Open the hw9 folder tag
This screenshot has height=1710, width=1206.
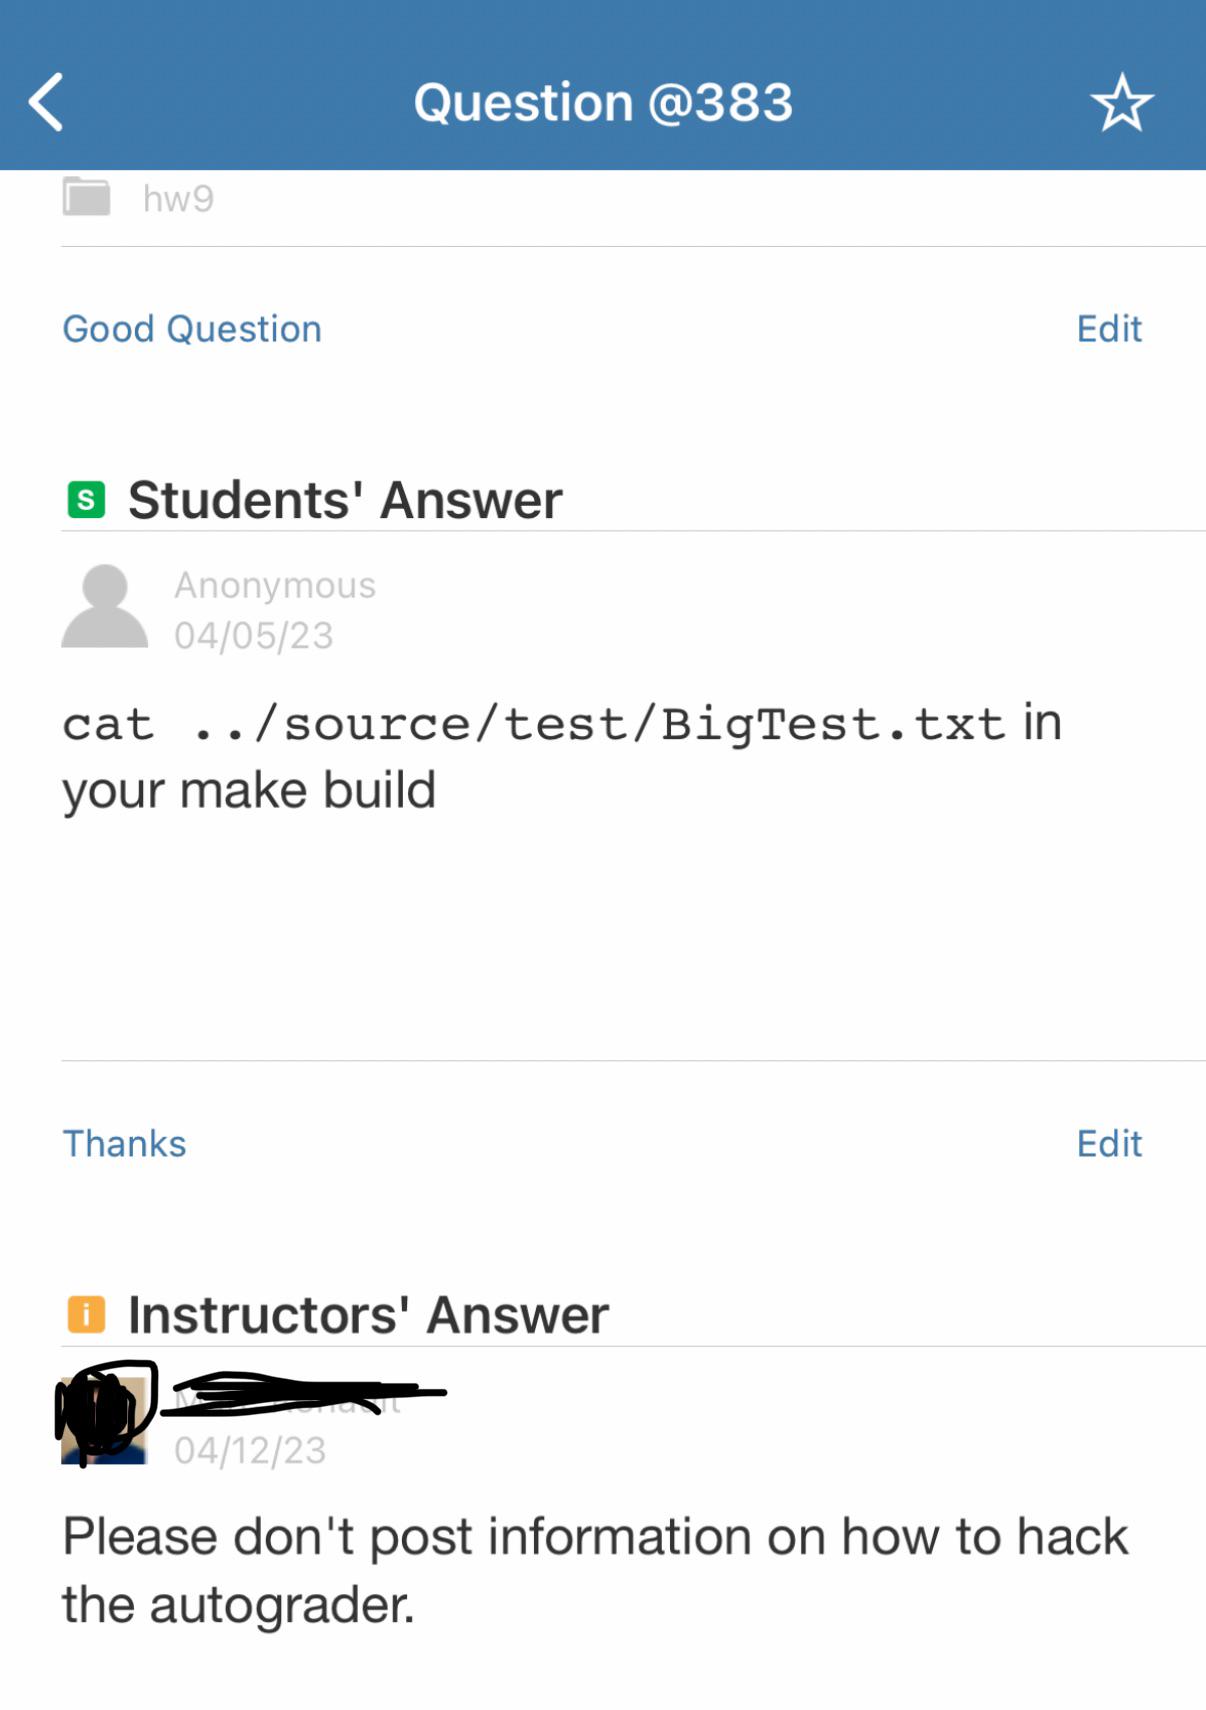(x=178, y=199)
